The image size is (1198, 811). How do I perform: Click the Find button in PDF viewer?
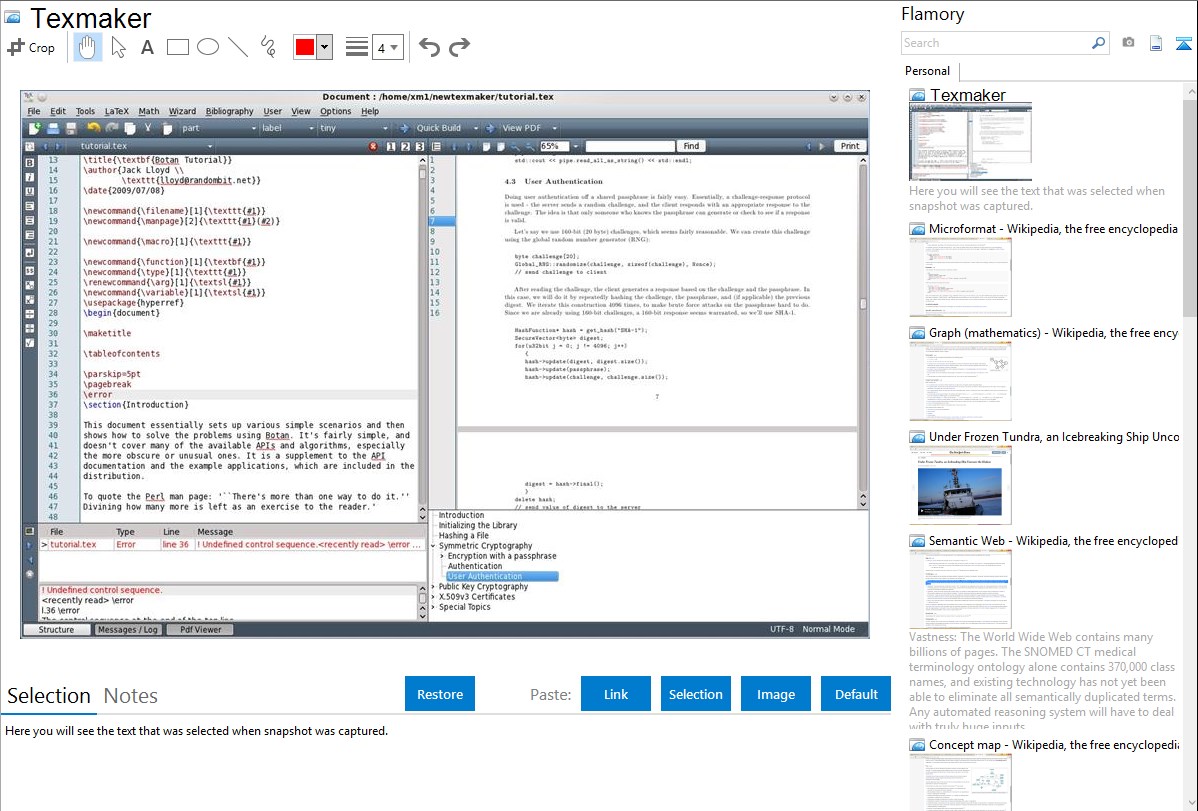coord(691,146)
